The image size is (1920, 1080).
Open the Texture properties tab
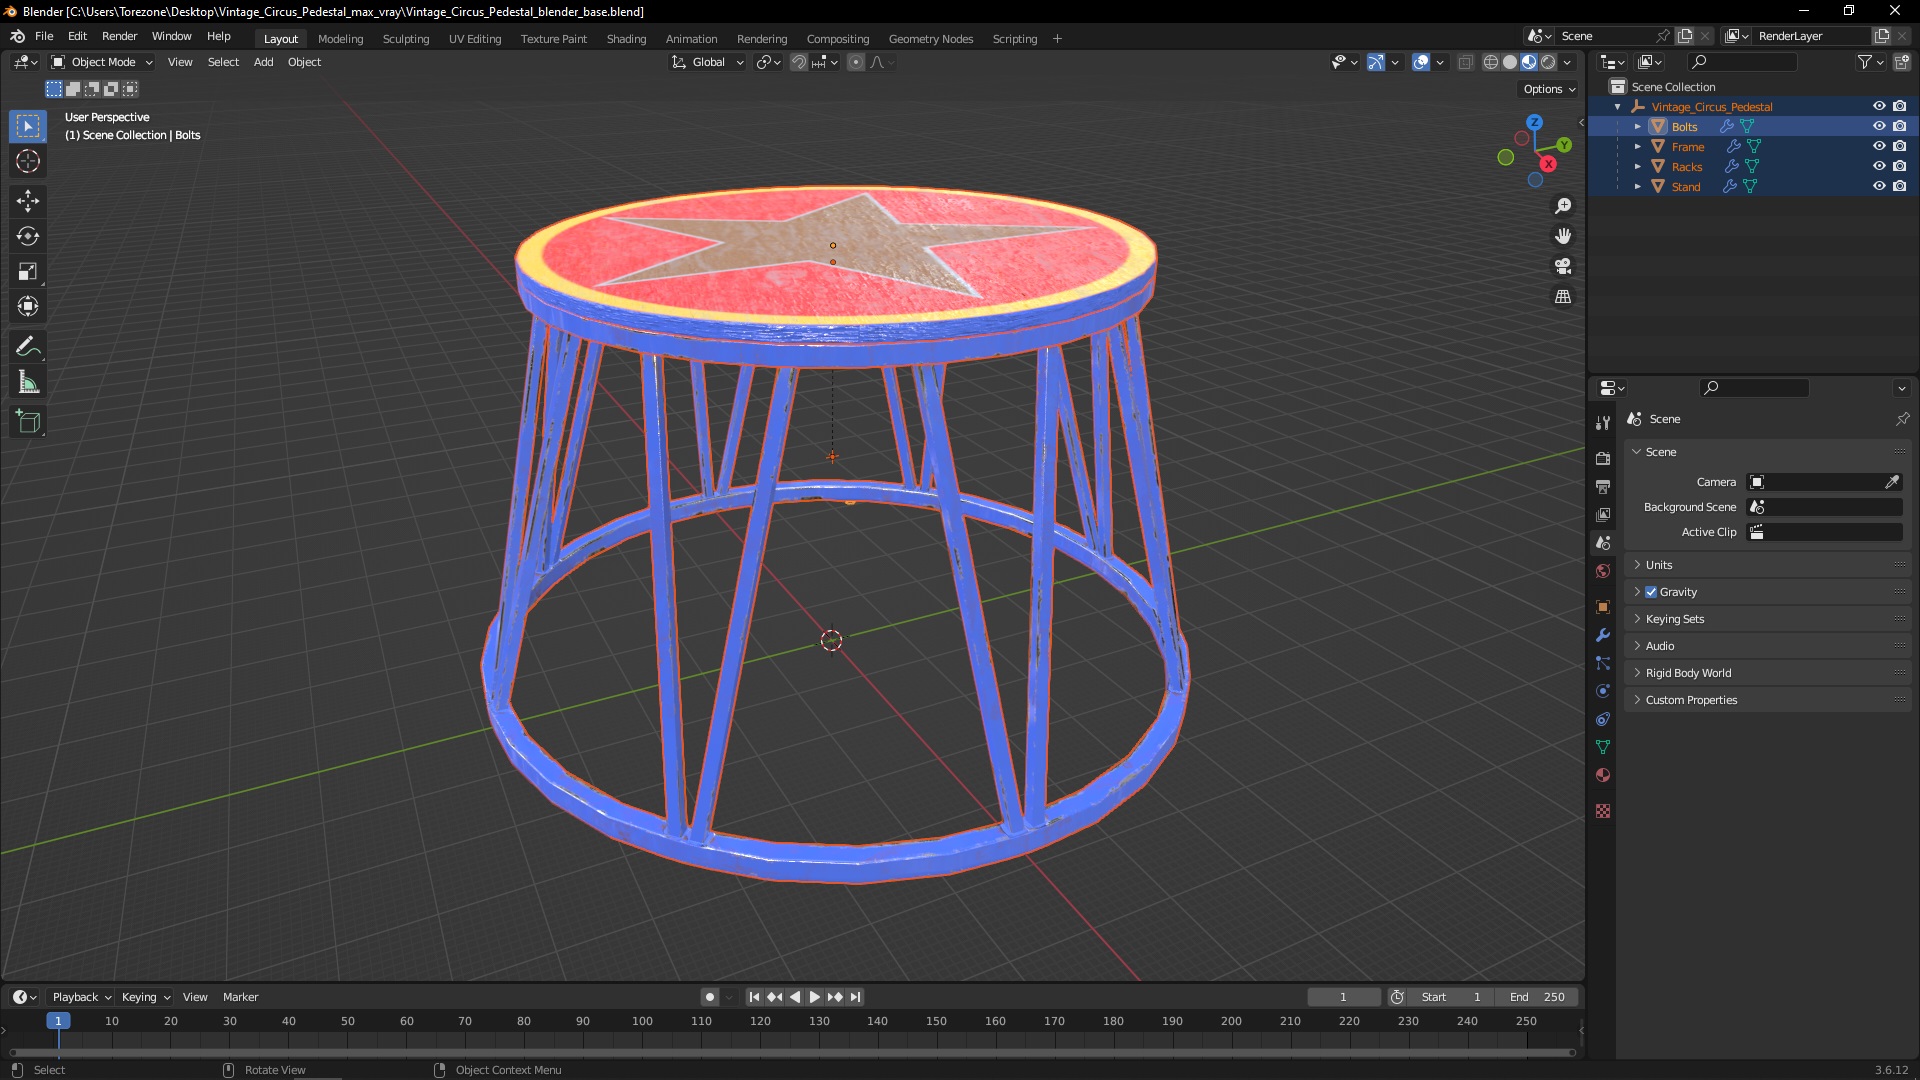point(1603,811)
